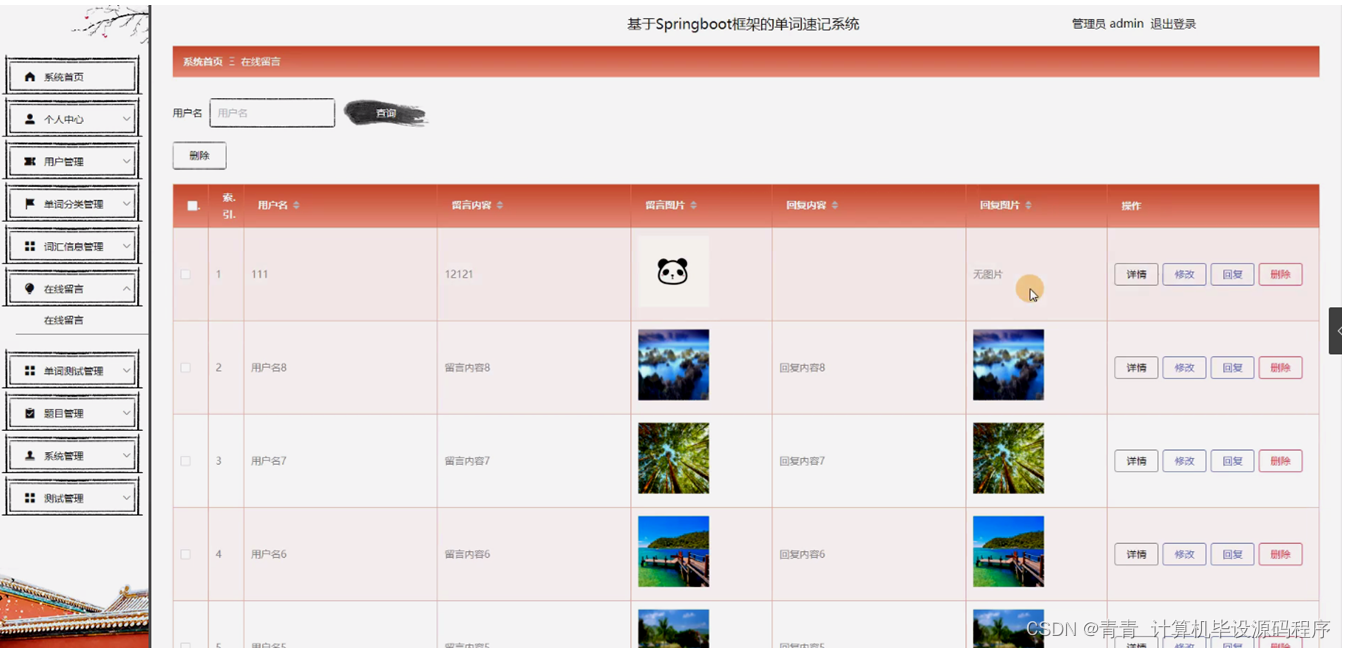Select the 在线留言 submenu item
Screen dimensions: 1346x648
(x=64, y=321)
